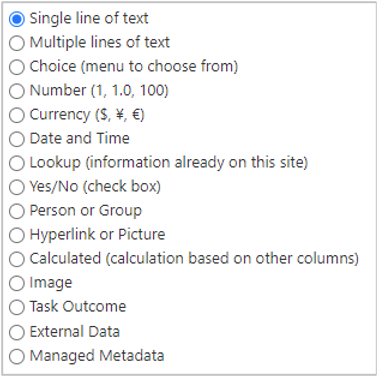The width and height of the screenshot is (377, 376).
Task: Select the Task Outcome option
Action: (17, 307)
